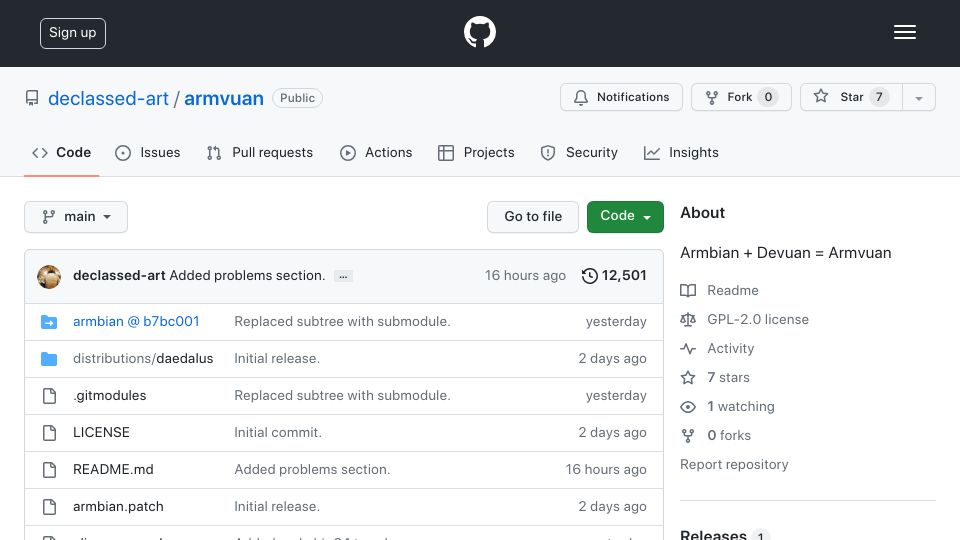This screenshot has width=960, height=540.
Task: Click the repository book icon beside declassed-art
Action: tap(32, 98)
